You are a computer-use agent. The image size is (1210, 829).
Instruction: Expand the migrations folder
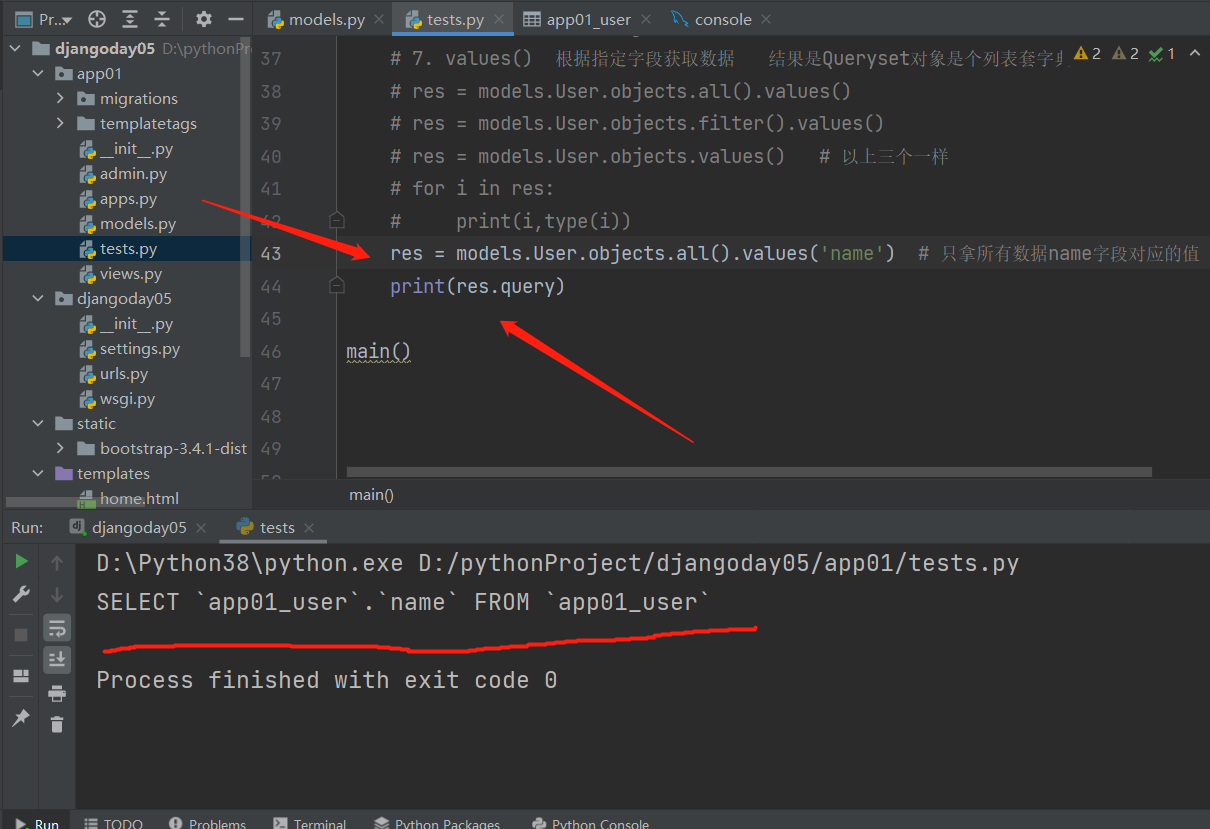pyautogui.click(x=61, y=98)
